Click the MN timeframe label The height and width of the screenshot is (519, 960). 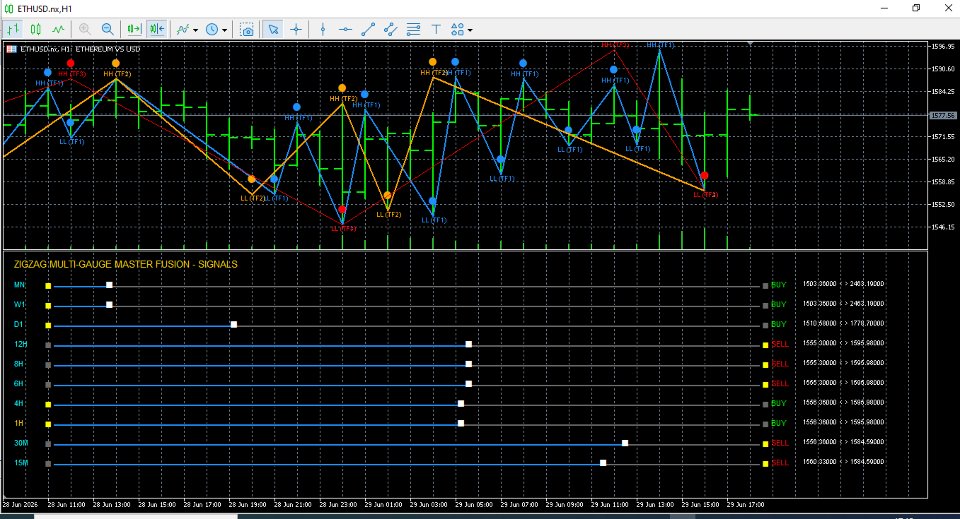19,285
